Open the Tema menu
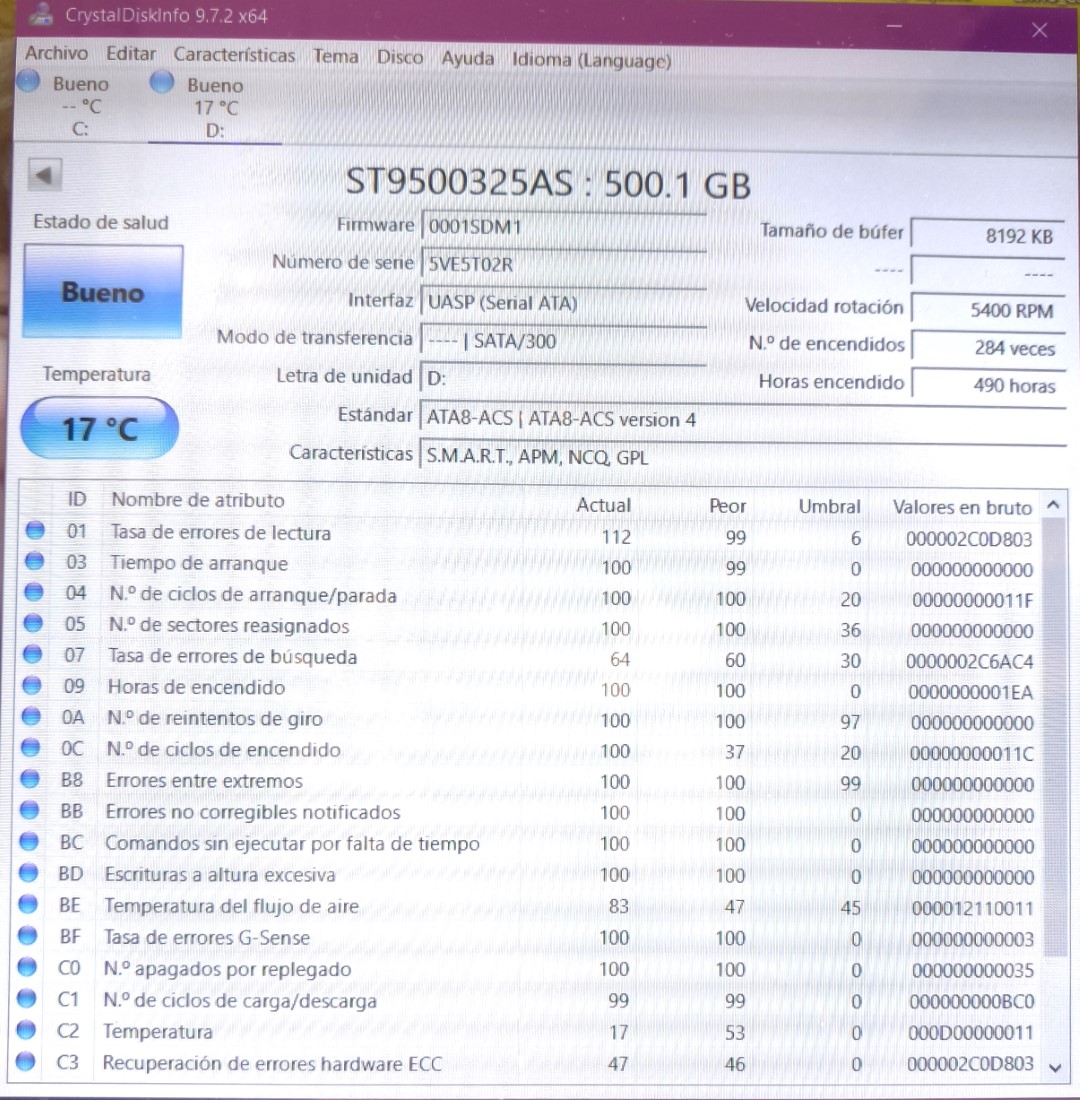Image resolution: width=1080 pixels, height=1100 pixels. (x=335, y=56)
